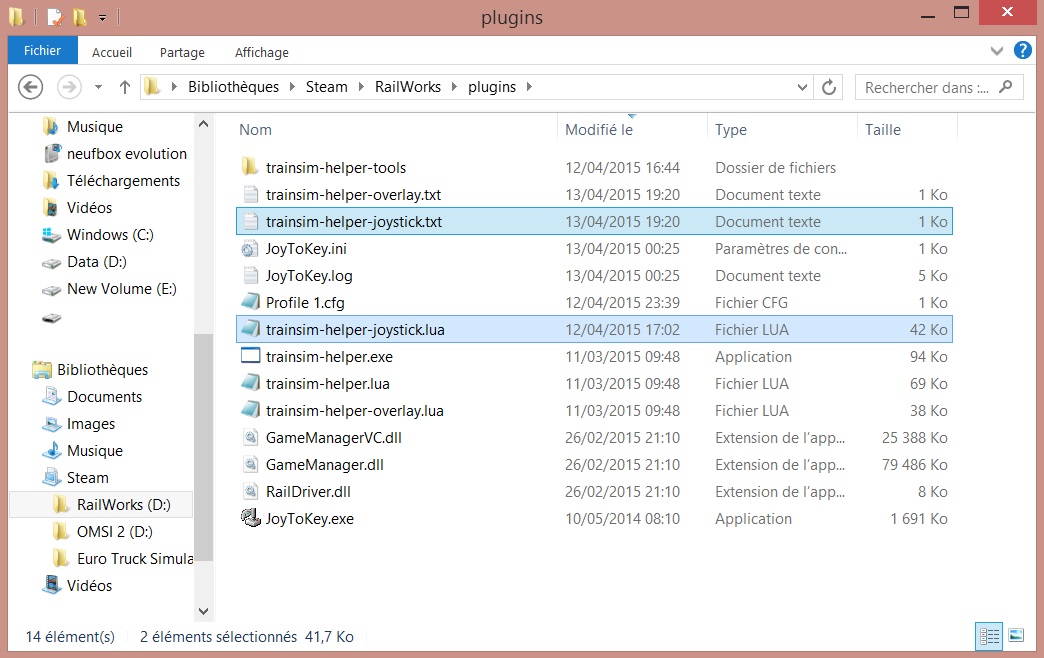Expand the arrow after RailWorks in path
Screen dimensions: 1044x658
point(454,87)
